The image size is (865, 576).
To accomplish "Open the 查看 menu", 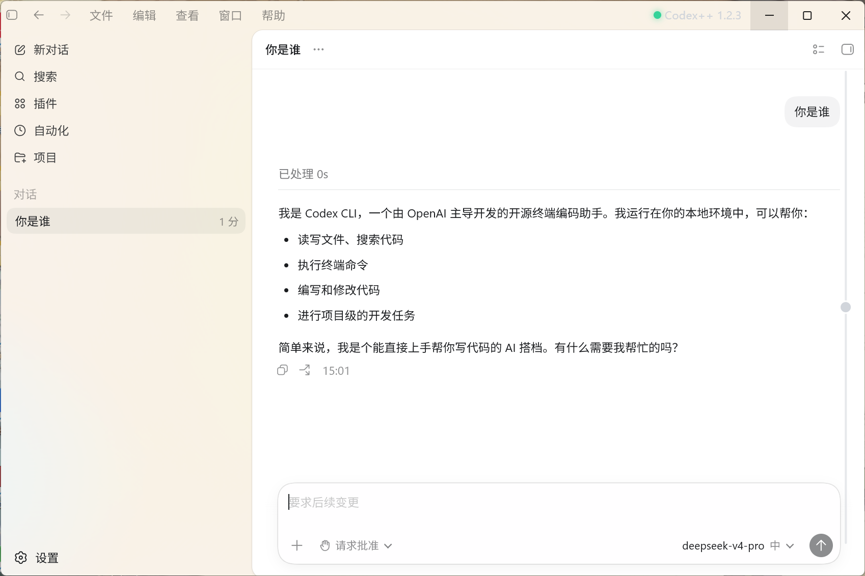I will point(187,15).
